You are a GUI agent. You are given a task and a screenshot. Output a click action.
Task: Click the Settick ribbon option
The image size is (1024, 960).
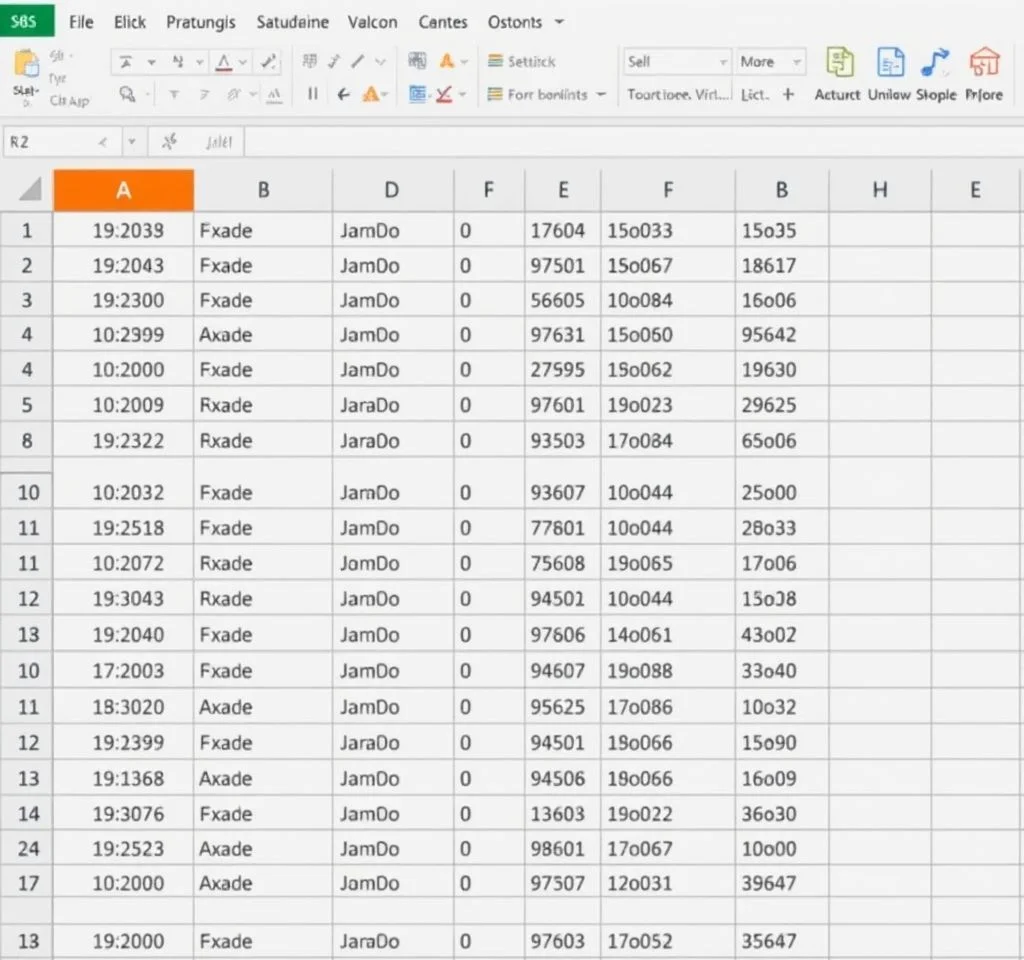521,62
